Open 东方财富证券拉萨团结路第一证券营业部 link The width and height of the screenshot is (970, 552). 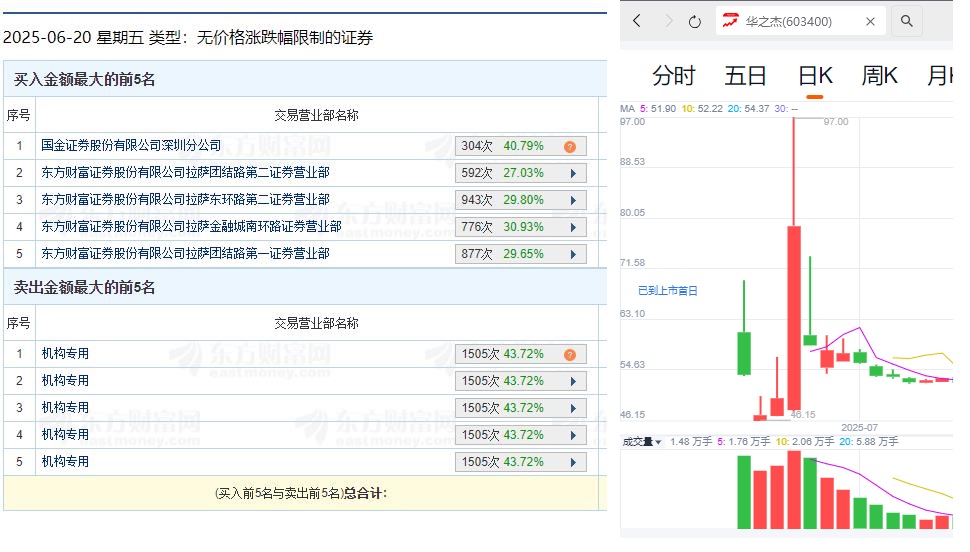click(185, 254)
